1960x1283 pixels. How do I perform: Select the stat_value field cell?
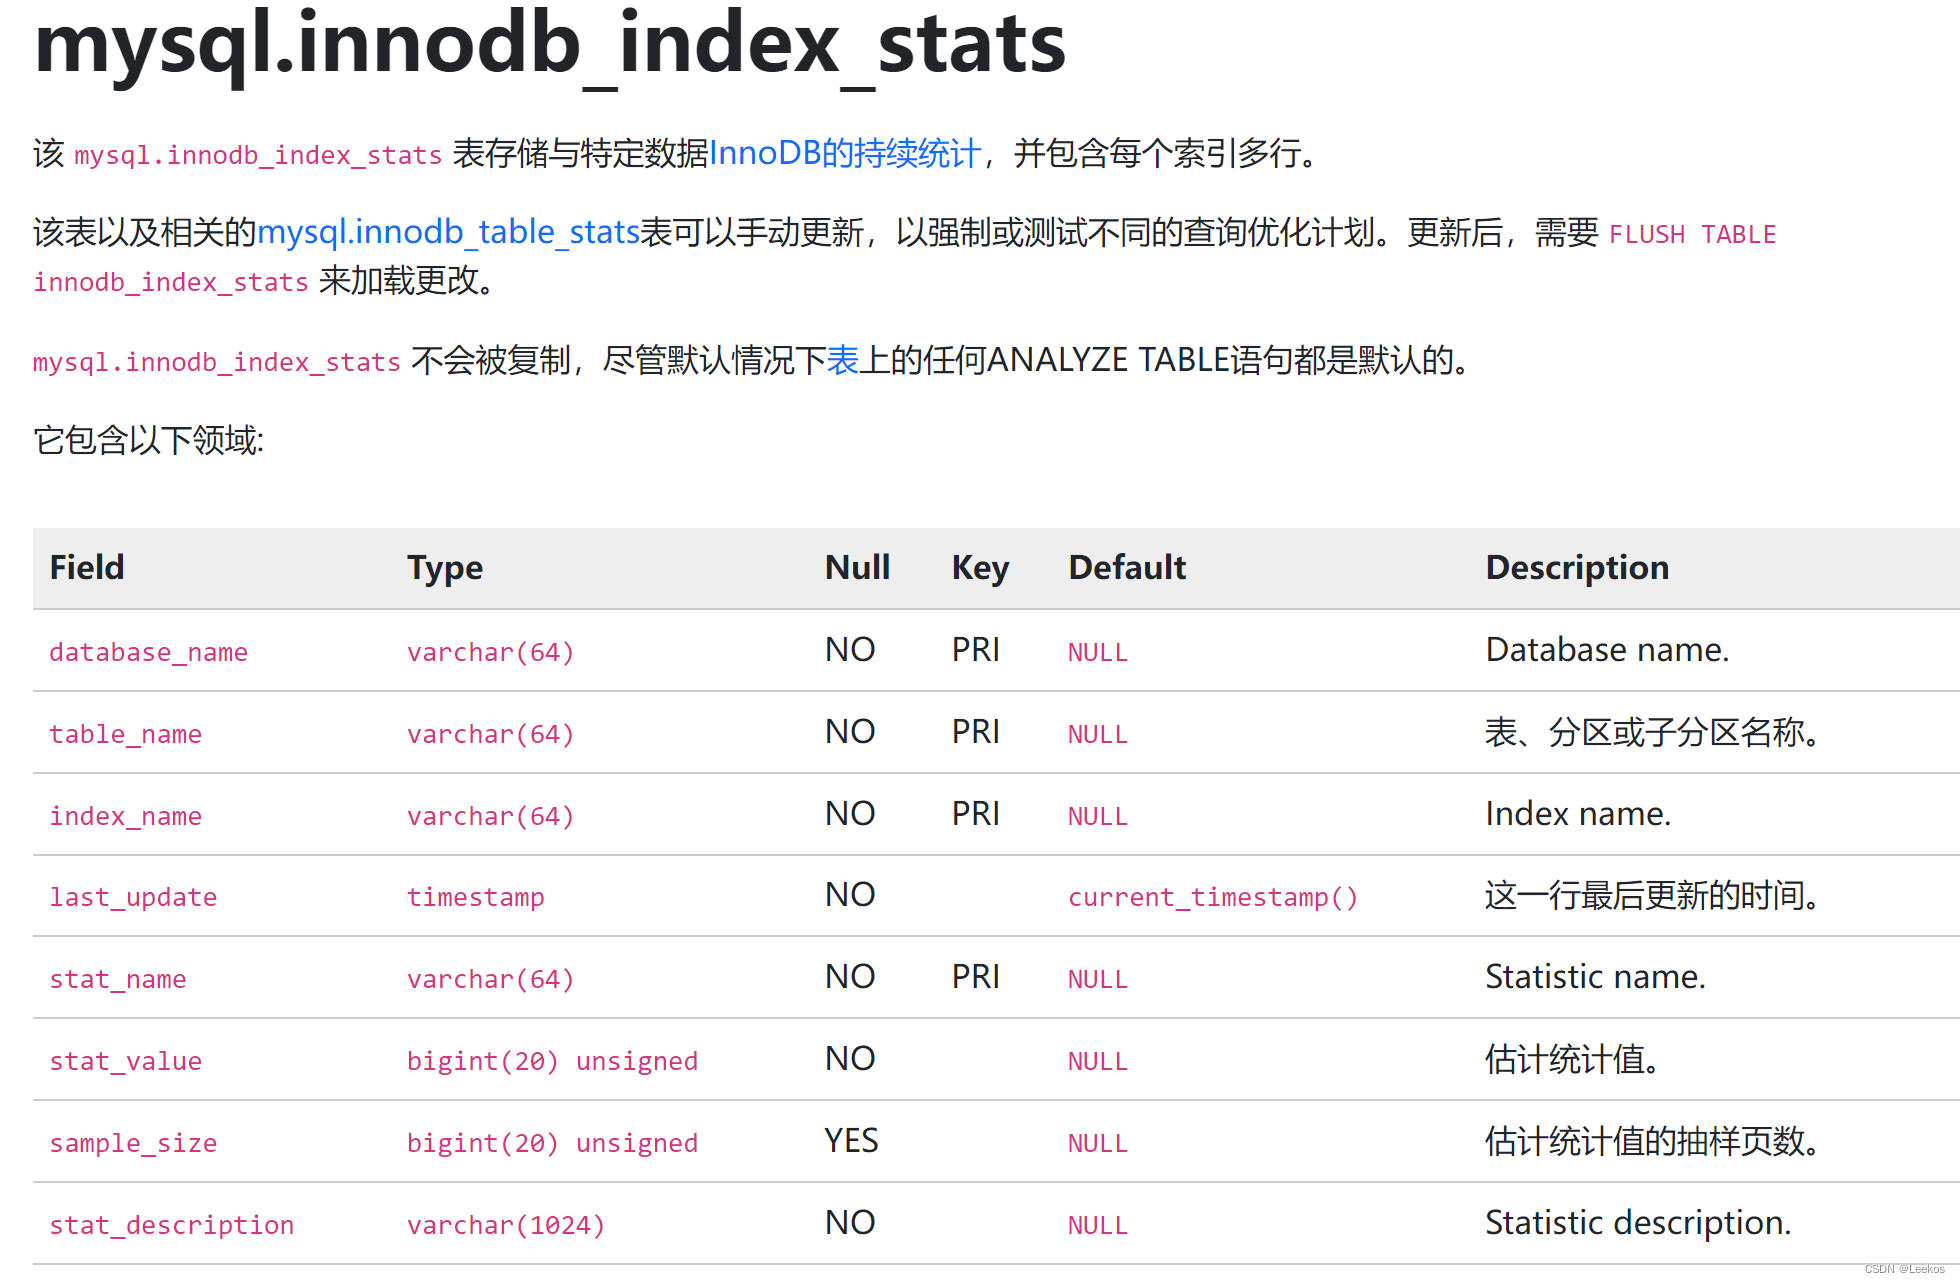[x=125, y=1061]
